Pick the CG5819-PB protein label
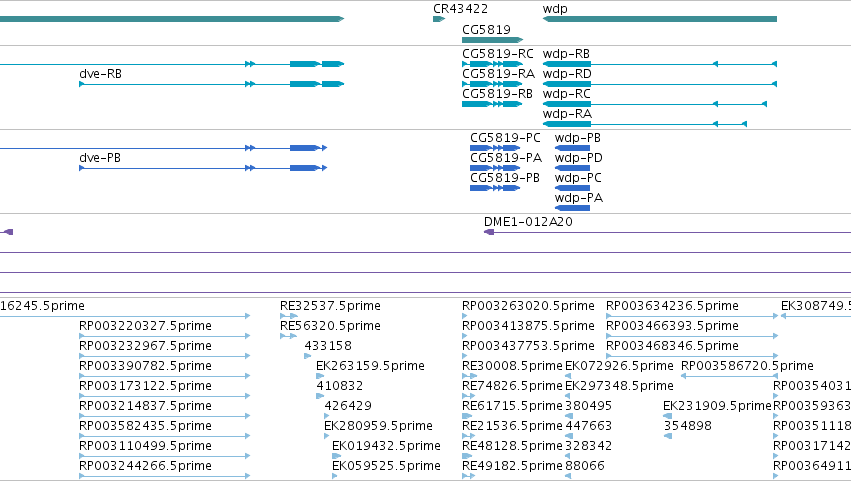 [505, 178]
